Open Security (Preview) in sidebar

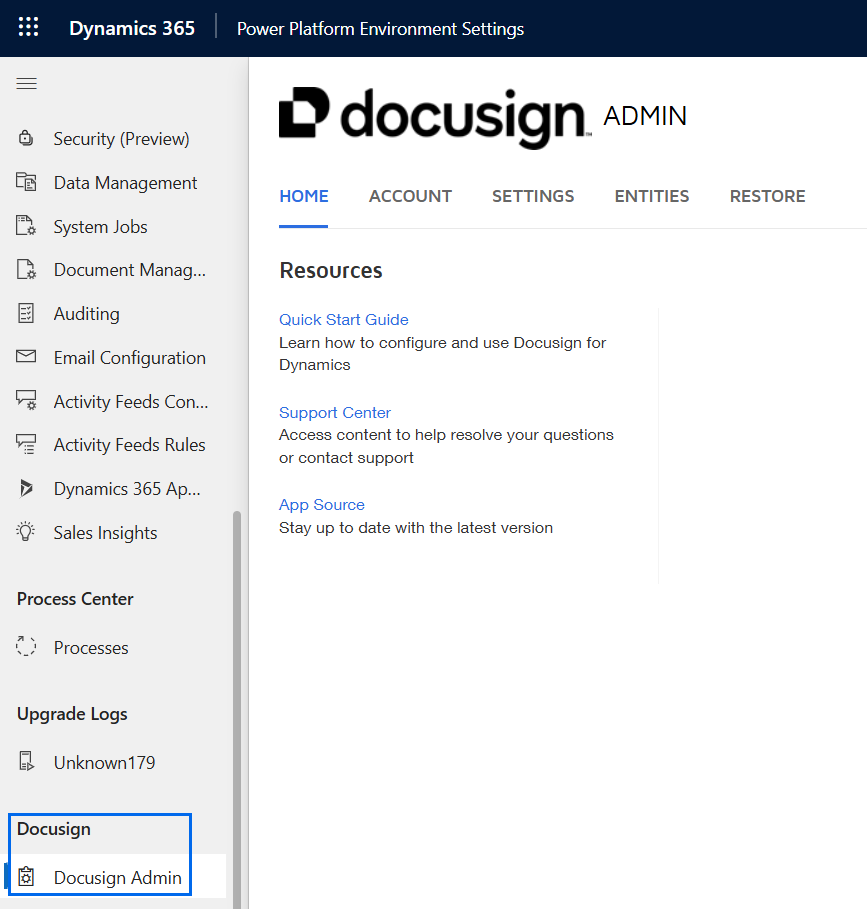(x=121, y=139)
